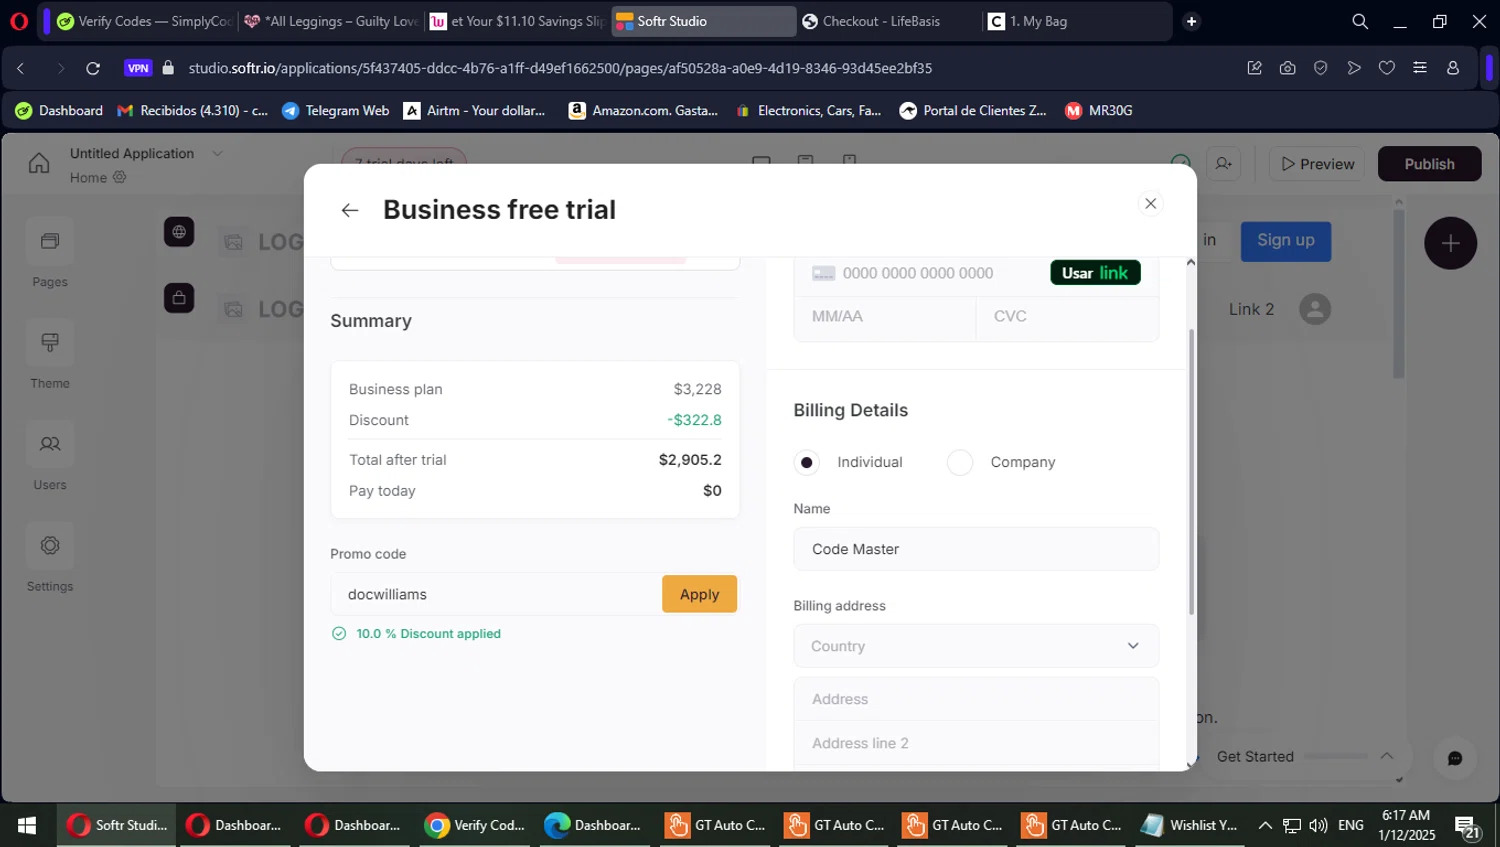Image resolution: width=1500 pixels, height=847 pixels.
Task: Open the Theme sidebar panel
Action: click(50, 356)
